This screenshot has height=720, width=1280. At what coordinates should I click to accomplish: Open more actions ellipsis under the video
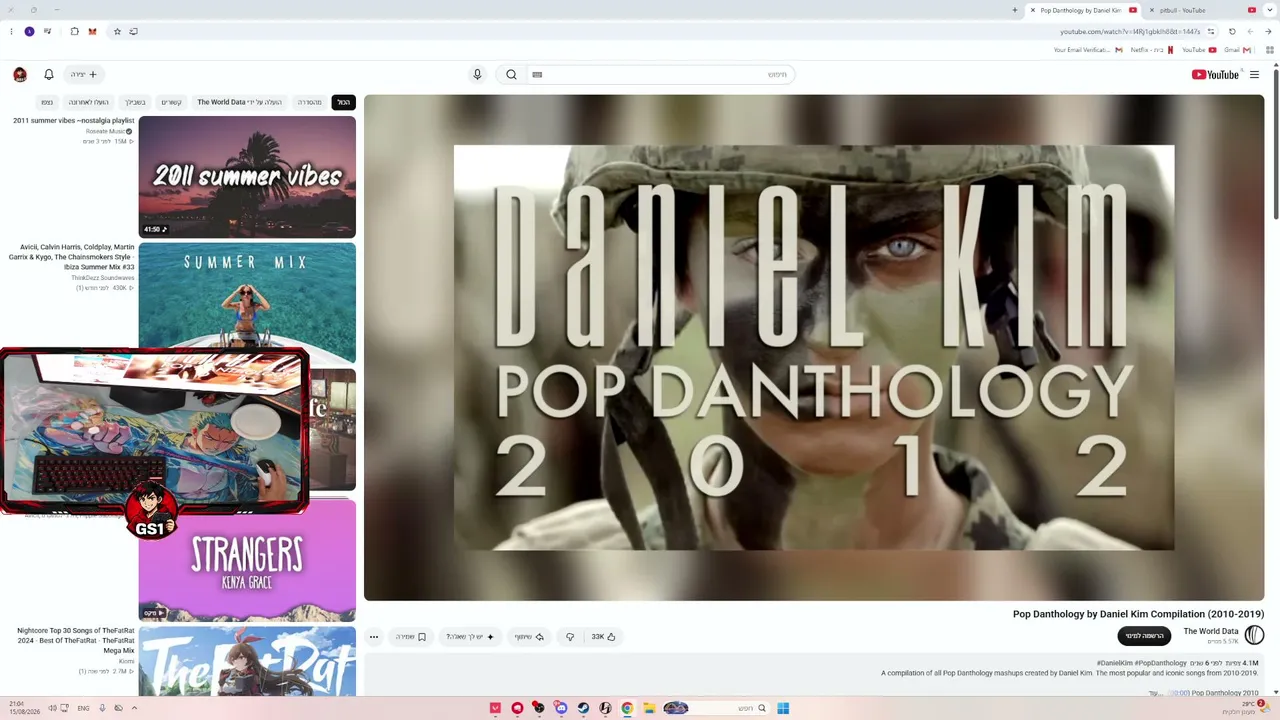click(x=374, y=636)
